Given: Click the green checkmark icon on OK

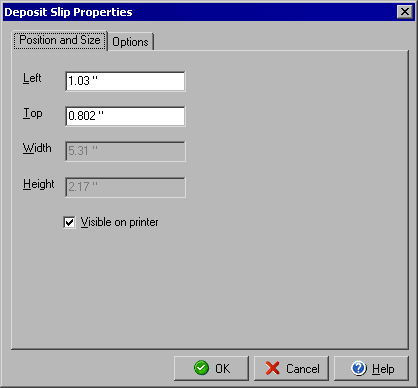Looking at the screenshot, I should click(201, 368).
